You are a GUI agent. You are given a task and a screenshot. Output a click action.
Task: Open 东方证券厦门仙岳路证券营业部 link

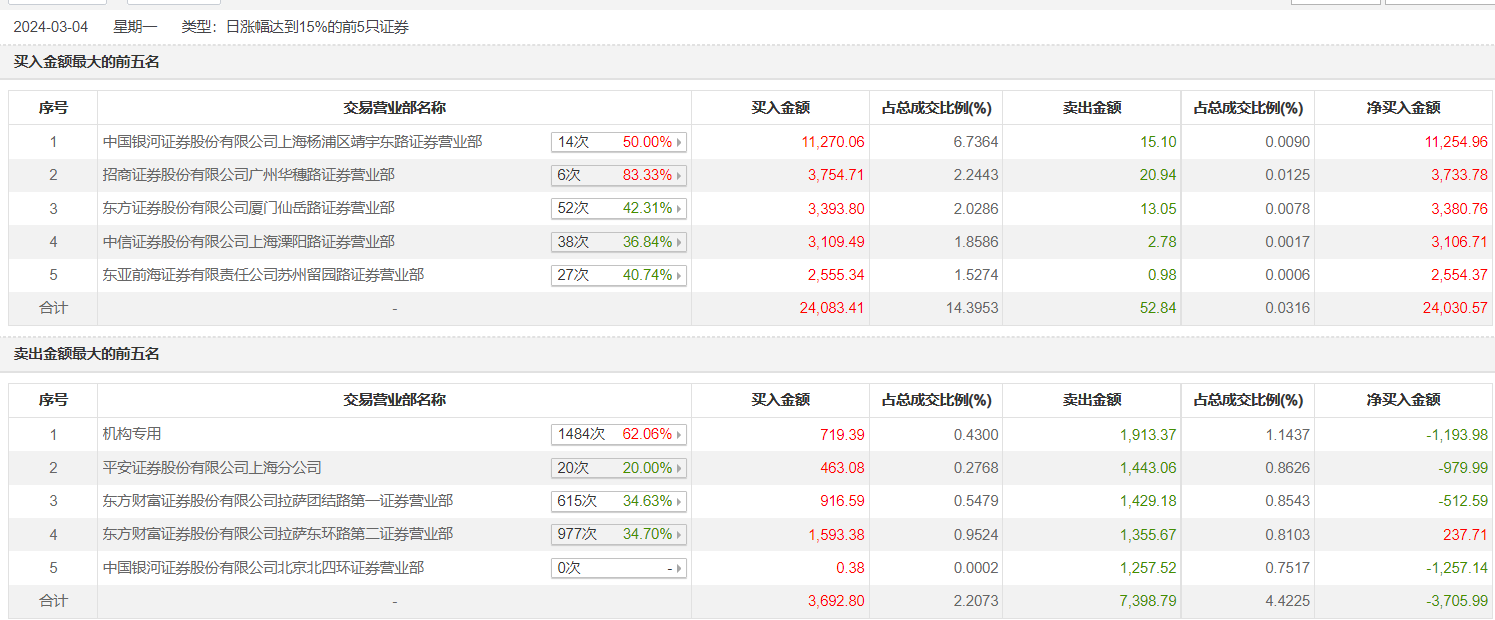click(x=249, y=208)
